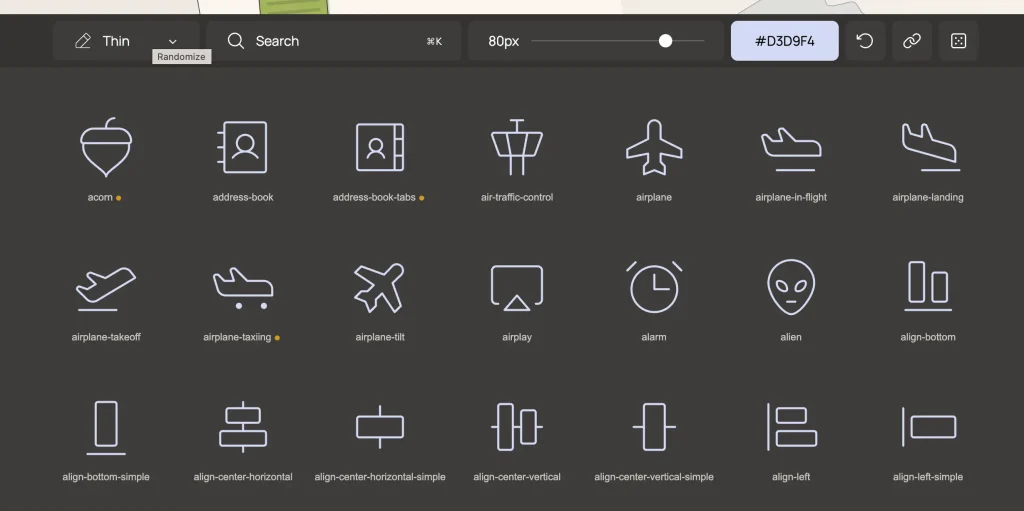Click the align-center-vertical icon
Viewport: 1024px width, 511px height.
click(517, 427)
